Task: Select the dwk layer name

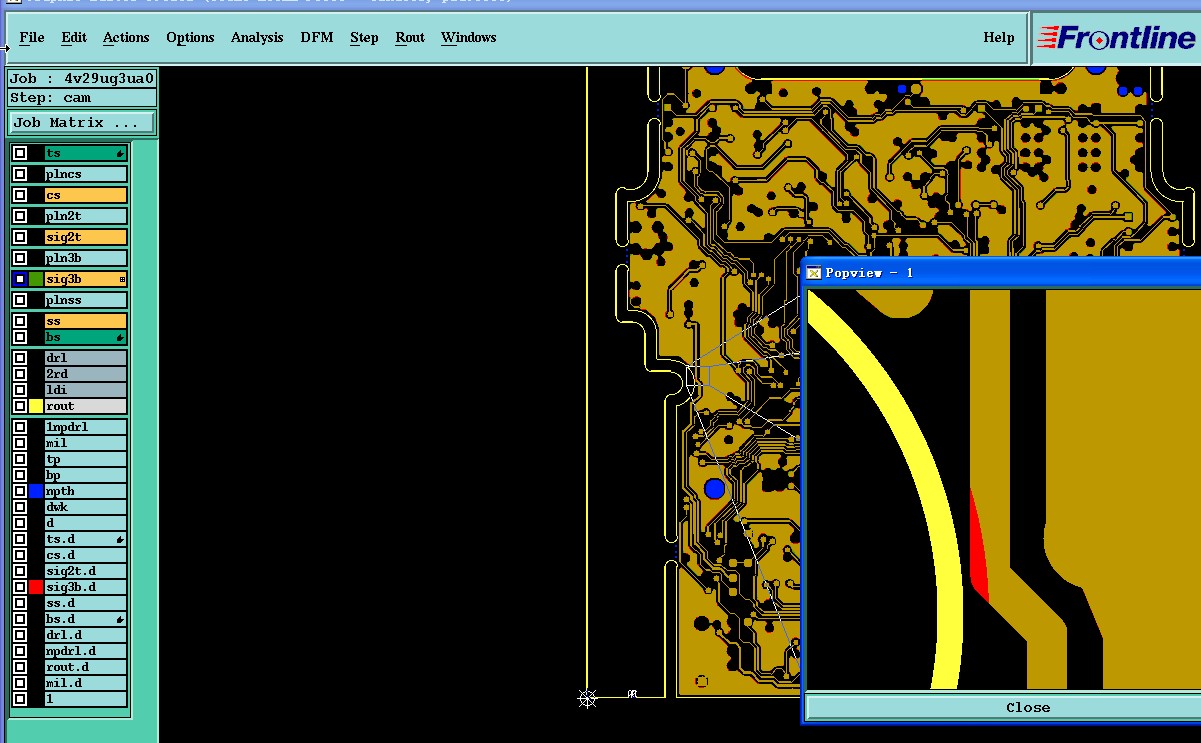Action: [x=86, y=507]
